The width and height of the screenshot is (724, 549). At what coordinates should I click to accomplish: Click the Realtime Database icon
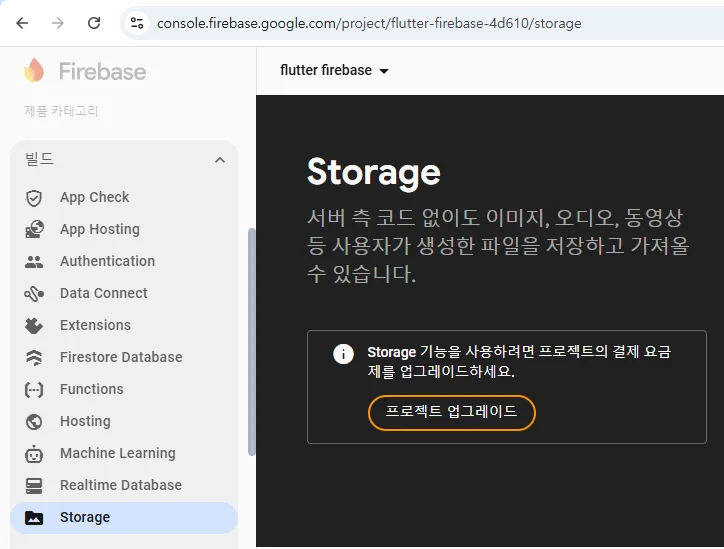(34, 486)
